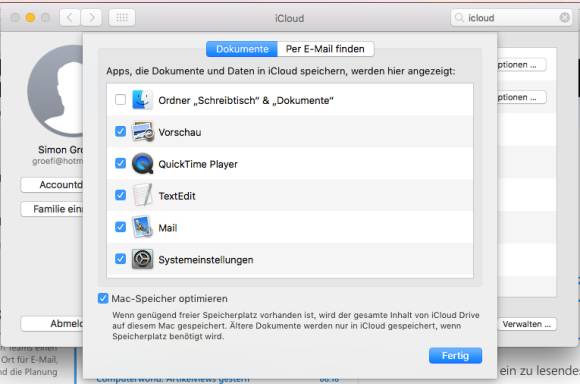Select the Dokumente tab
This screenshot has height=384, width=580.
pyautogui.click(x=242, y=49)
